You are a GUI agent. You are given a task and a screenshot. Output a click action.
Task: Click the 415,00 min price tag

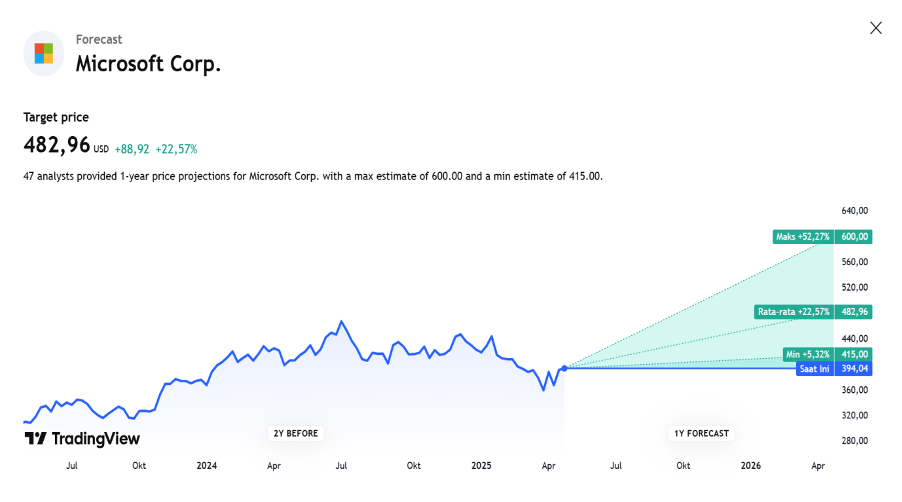(x=854, y=354)
